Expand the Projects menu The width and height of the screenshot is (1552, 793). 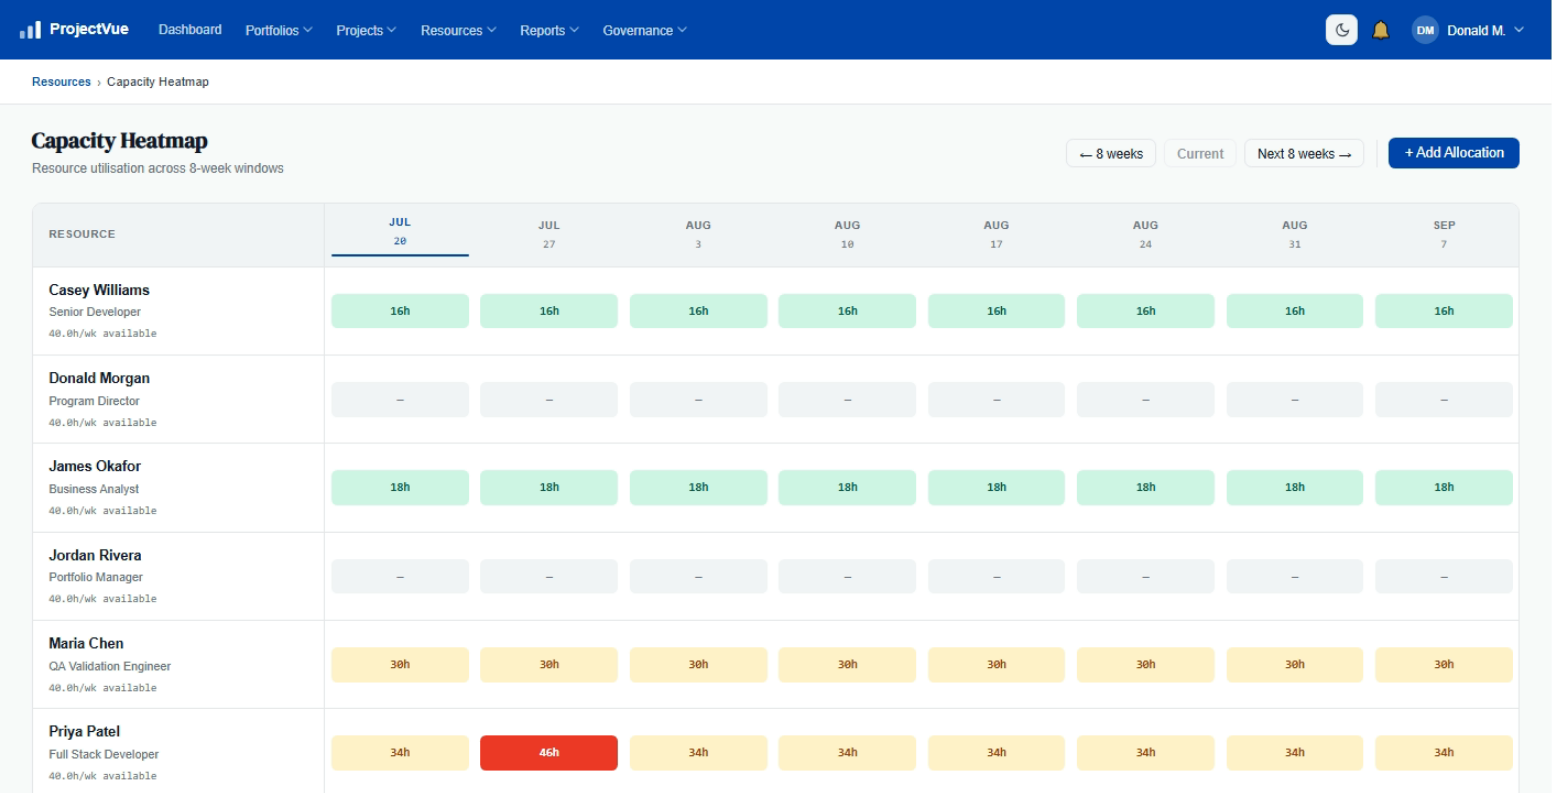pos(366,30)
